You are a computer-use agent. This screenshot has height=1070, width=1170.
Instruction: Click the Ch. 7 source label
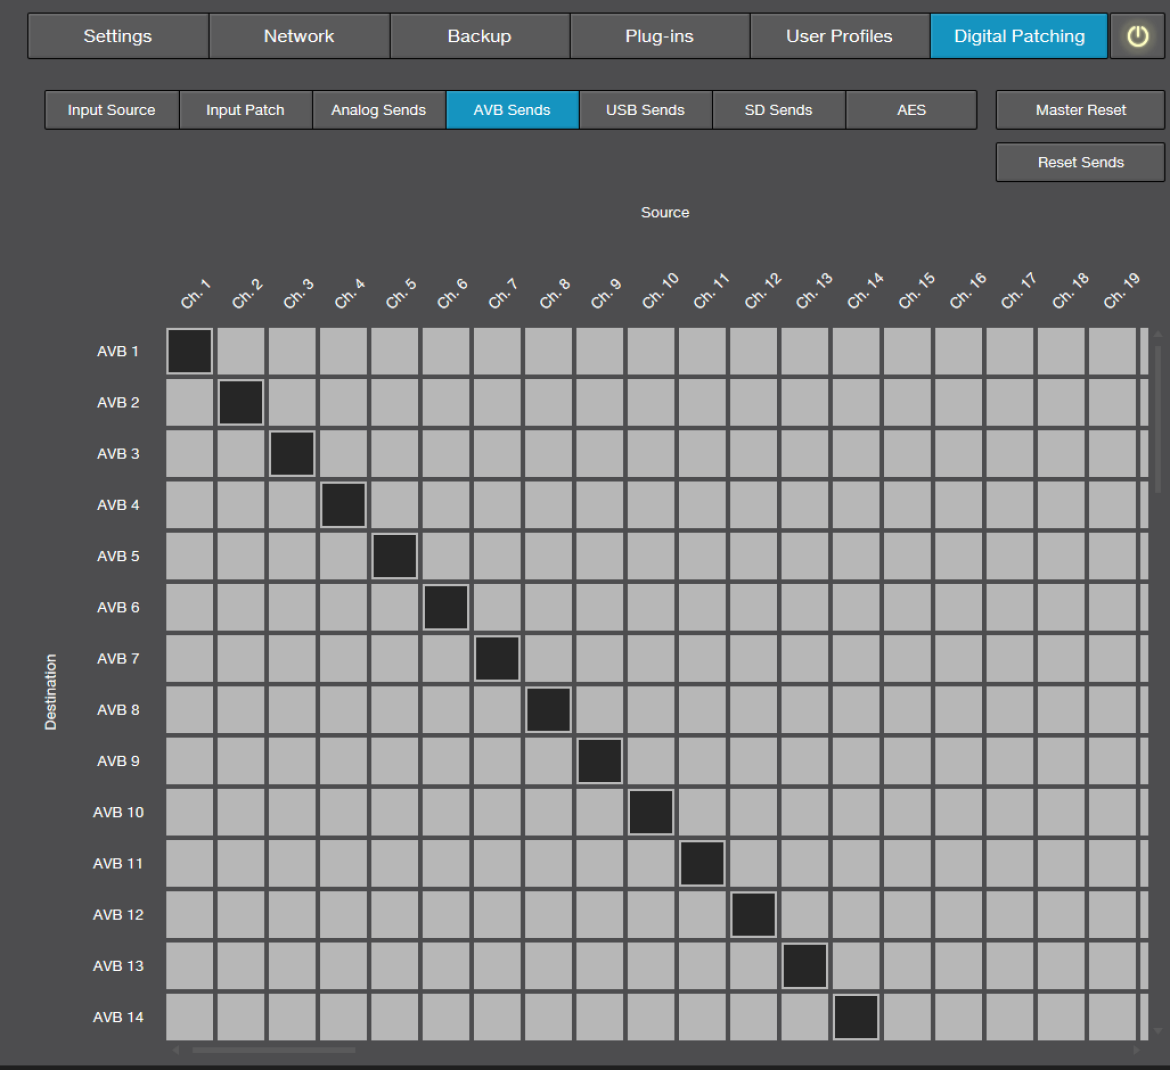click(x=502, y=292)
